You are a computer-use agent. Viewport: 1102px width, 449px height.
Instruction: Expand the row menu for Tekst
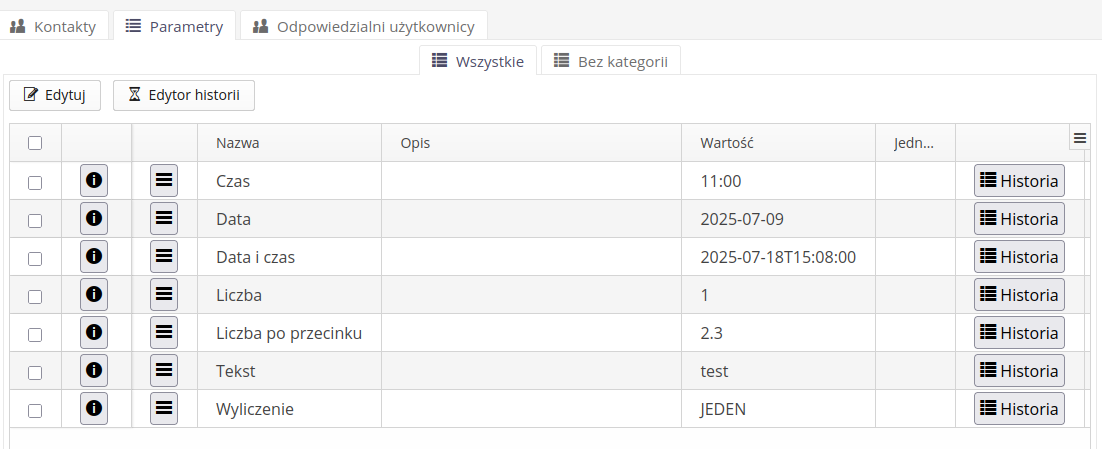coord(164,371)
